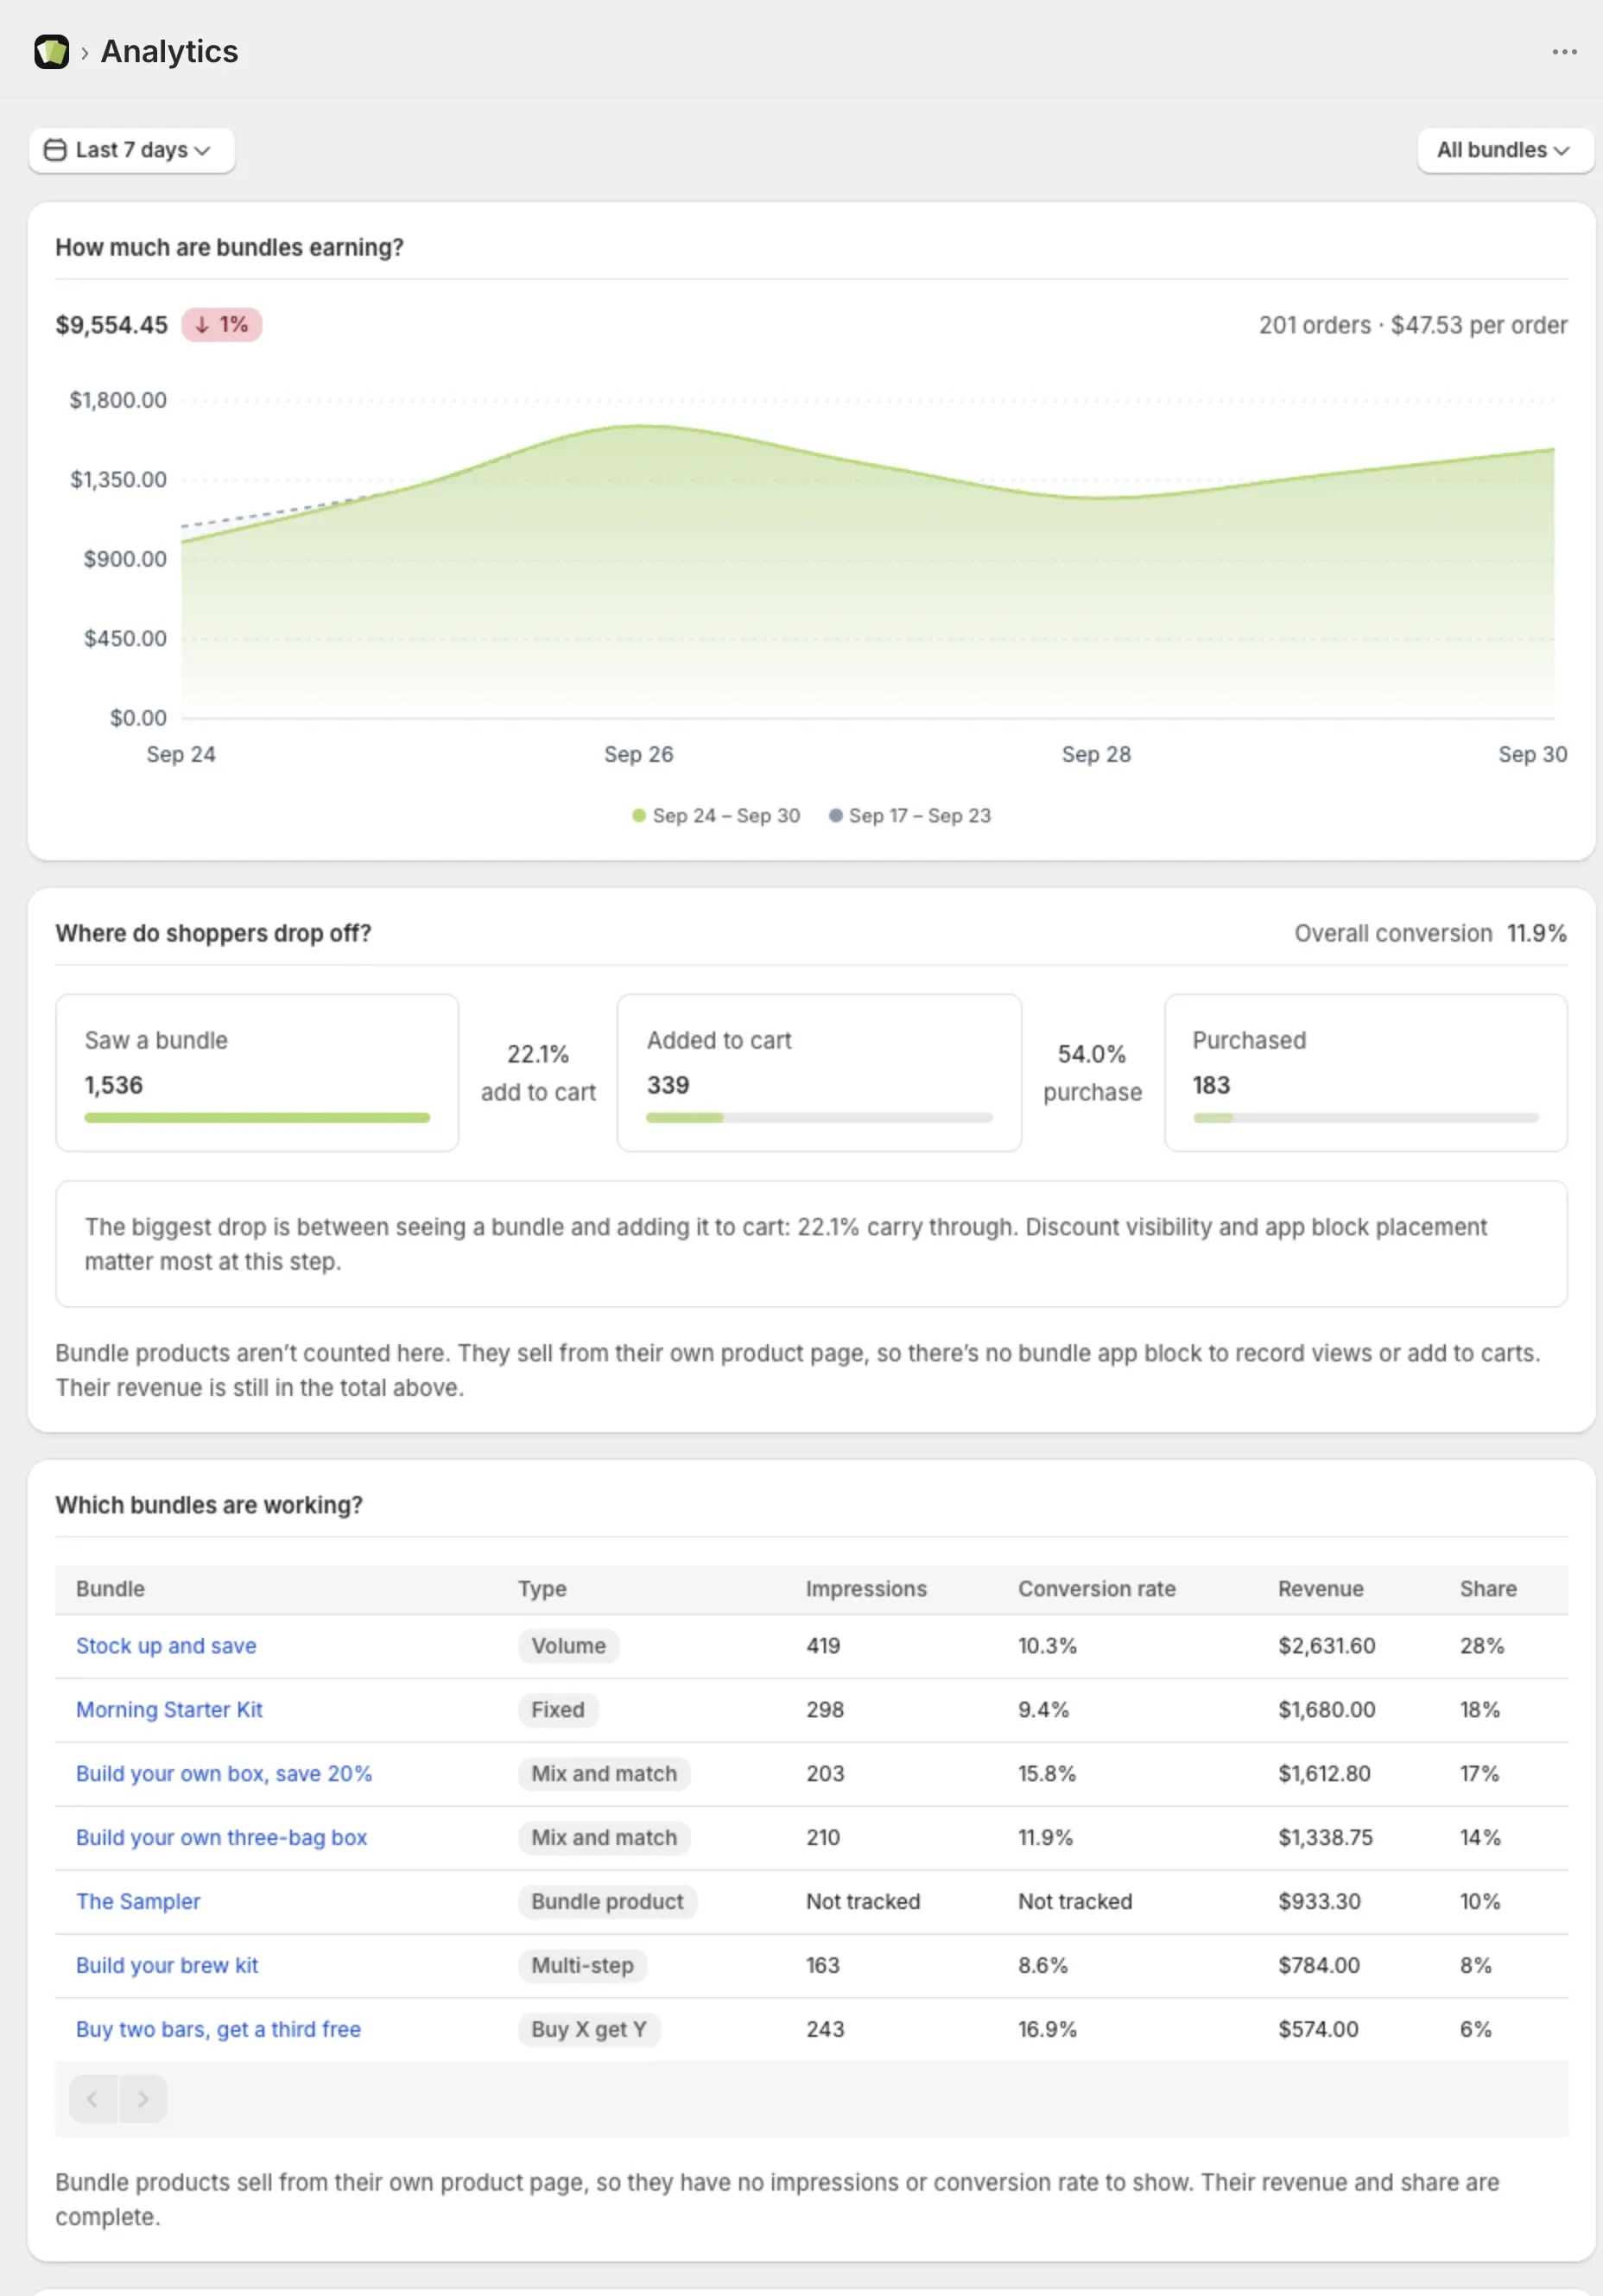Click the Sep 17 – Sep 23 legend entry
Image resolution: width=1603 pixels, height=2296 pixels.
pos(910,815)
